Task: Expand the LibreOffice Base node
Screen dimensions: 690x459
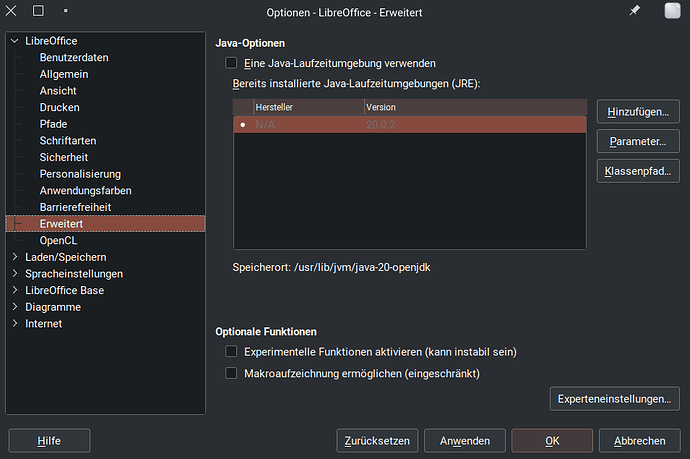Action: [15, 290]
